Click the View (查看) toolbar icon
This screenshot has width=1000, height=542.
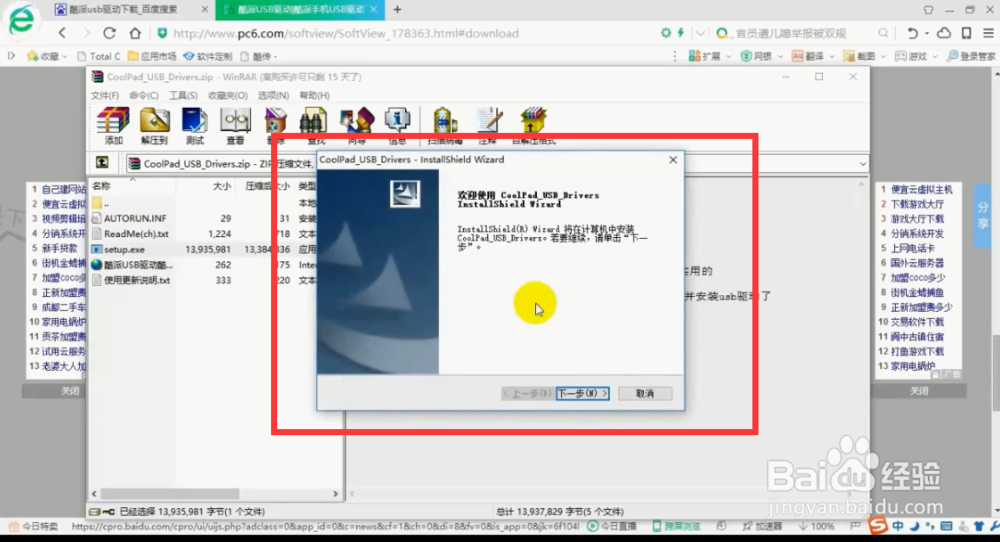(235, 126)
